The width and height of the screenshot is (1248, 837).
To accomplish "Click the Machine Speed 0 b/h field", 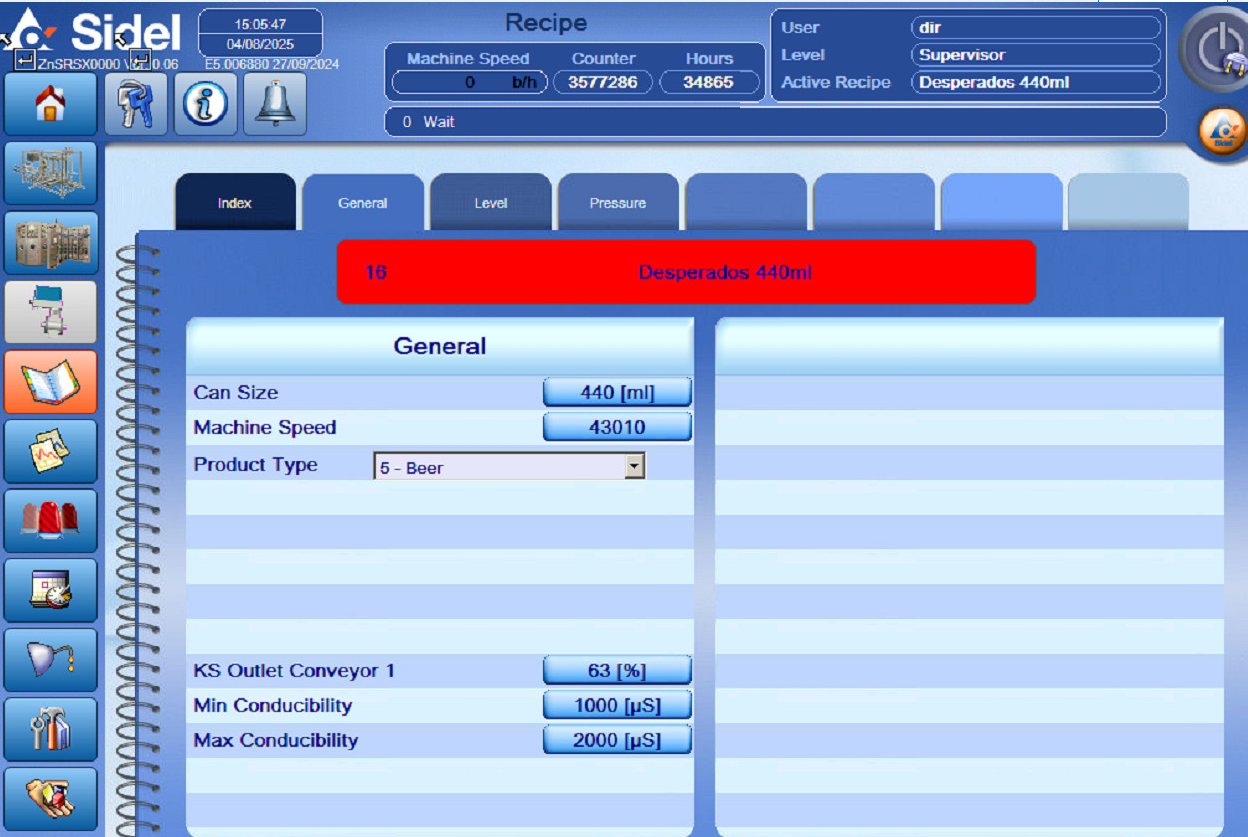I will [x=469, y=83].
